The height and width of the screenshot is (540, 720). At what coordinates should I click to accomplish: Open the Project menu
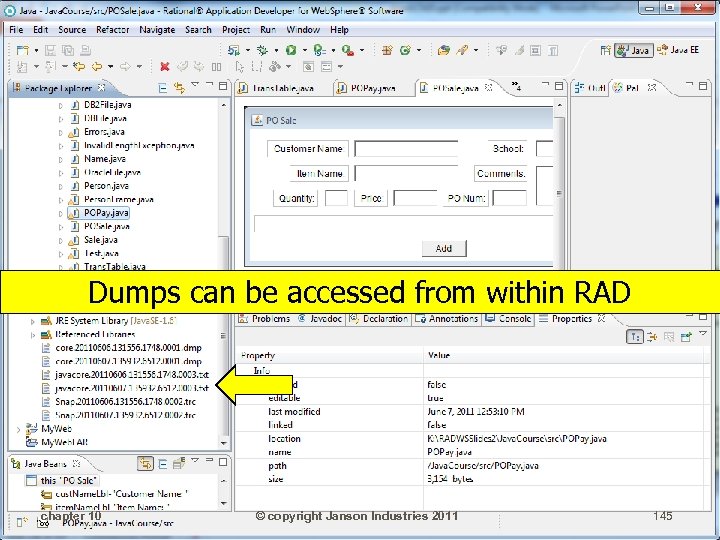(x=236, y=30)
